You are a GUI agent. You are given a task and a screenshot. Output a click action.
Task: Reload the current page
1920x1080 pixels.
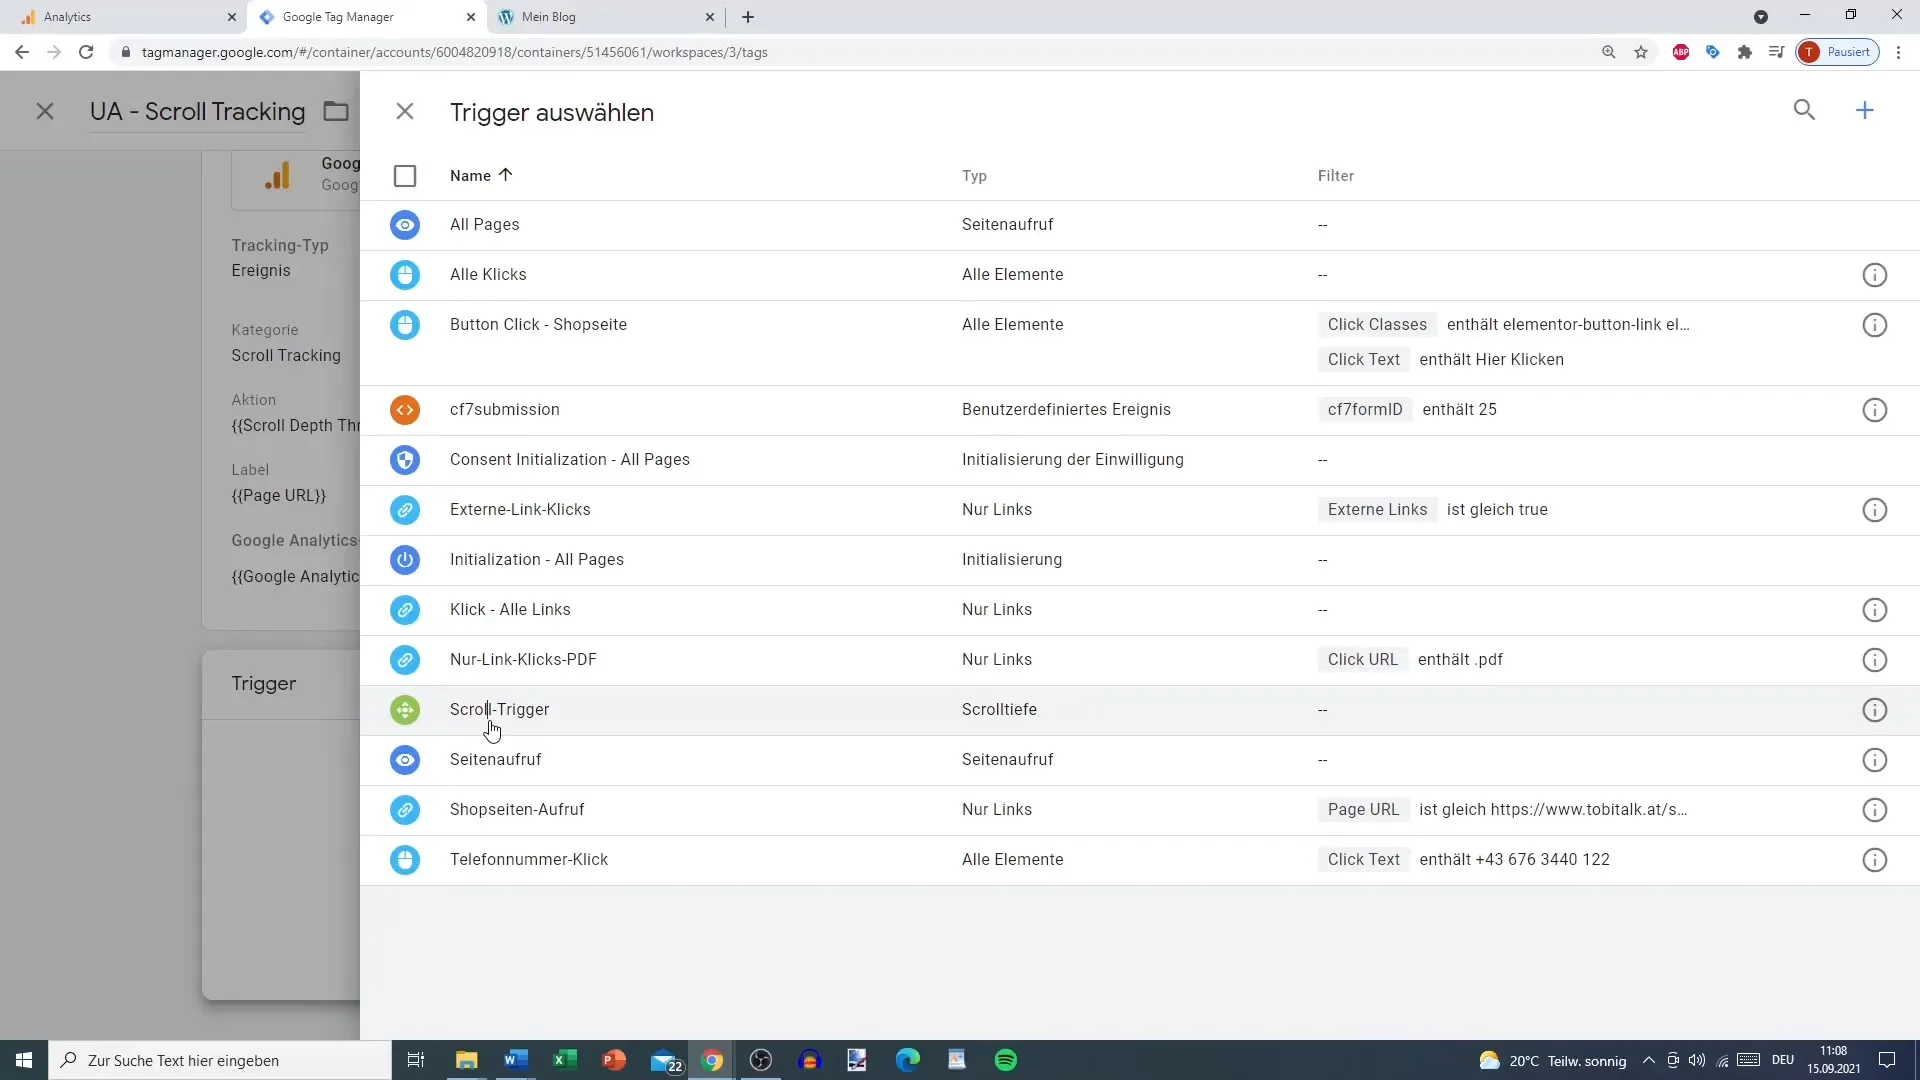[86, 52]
